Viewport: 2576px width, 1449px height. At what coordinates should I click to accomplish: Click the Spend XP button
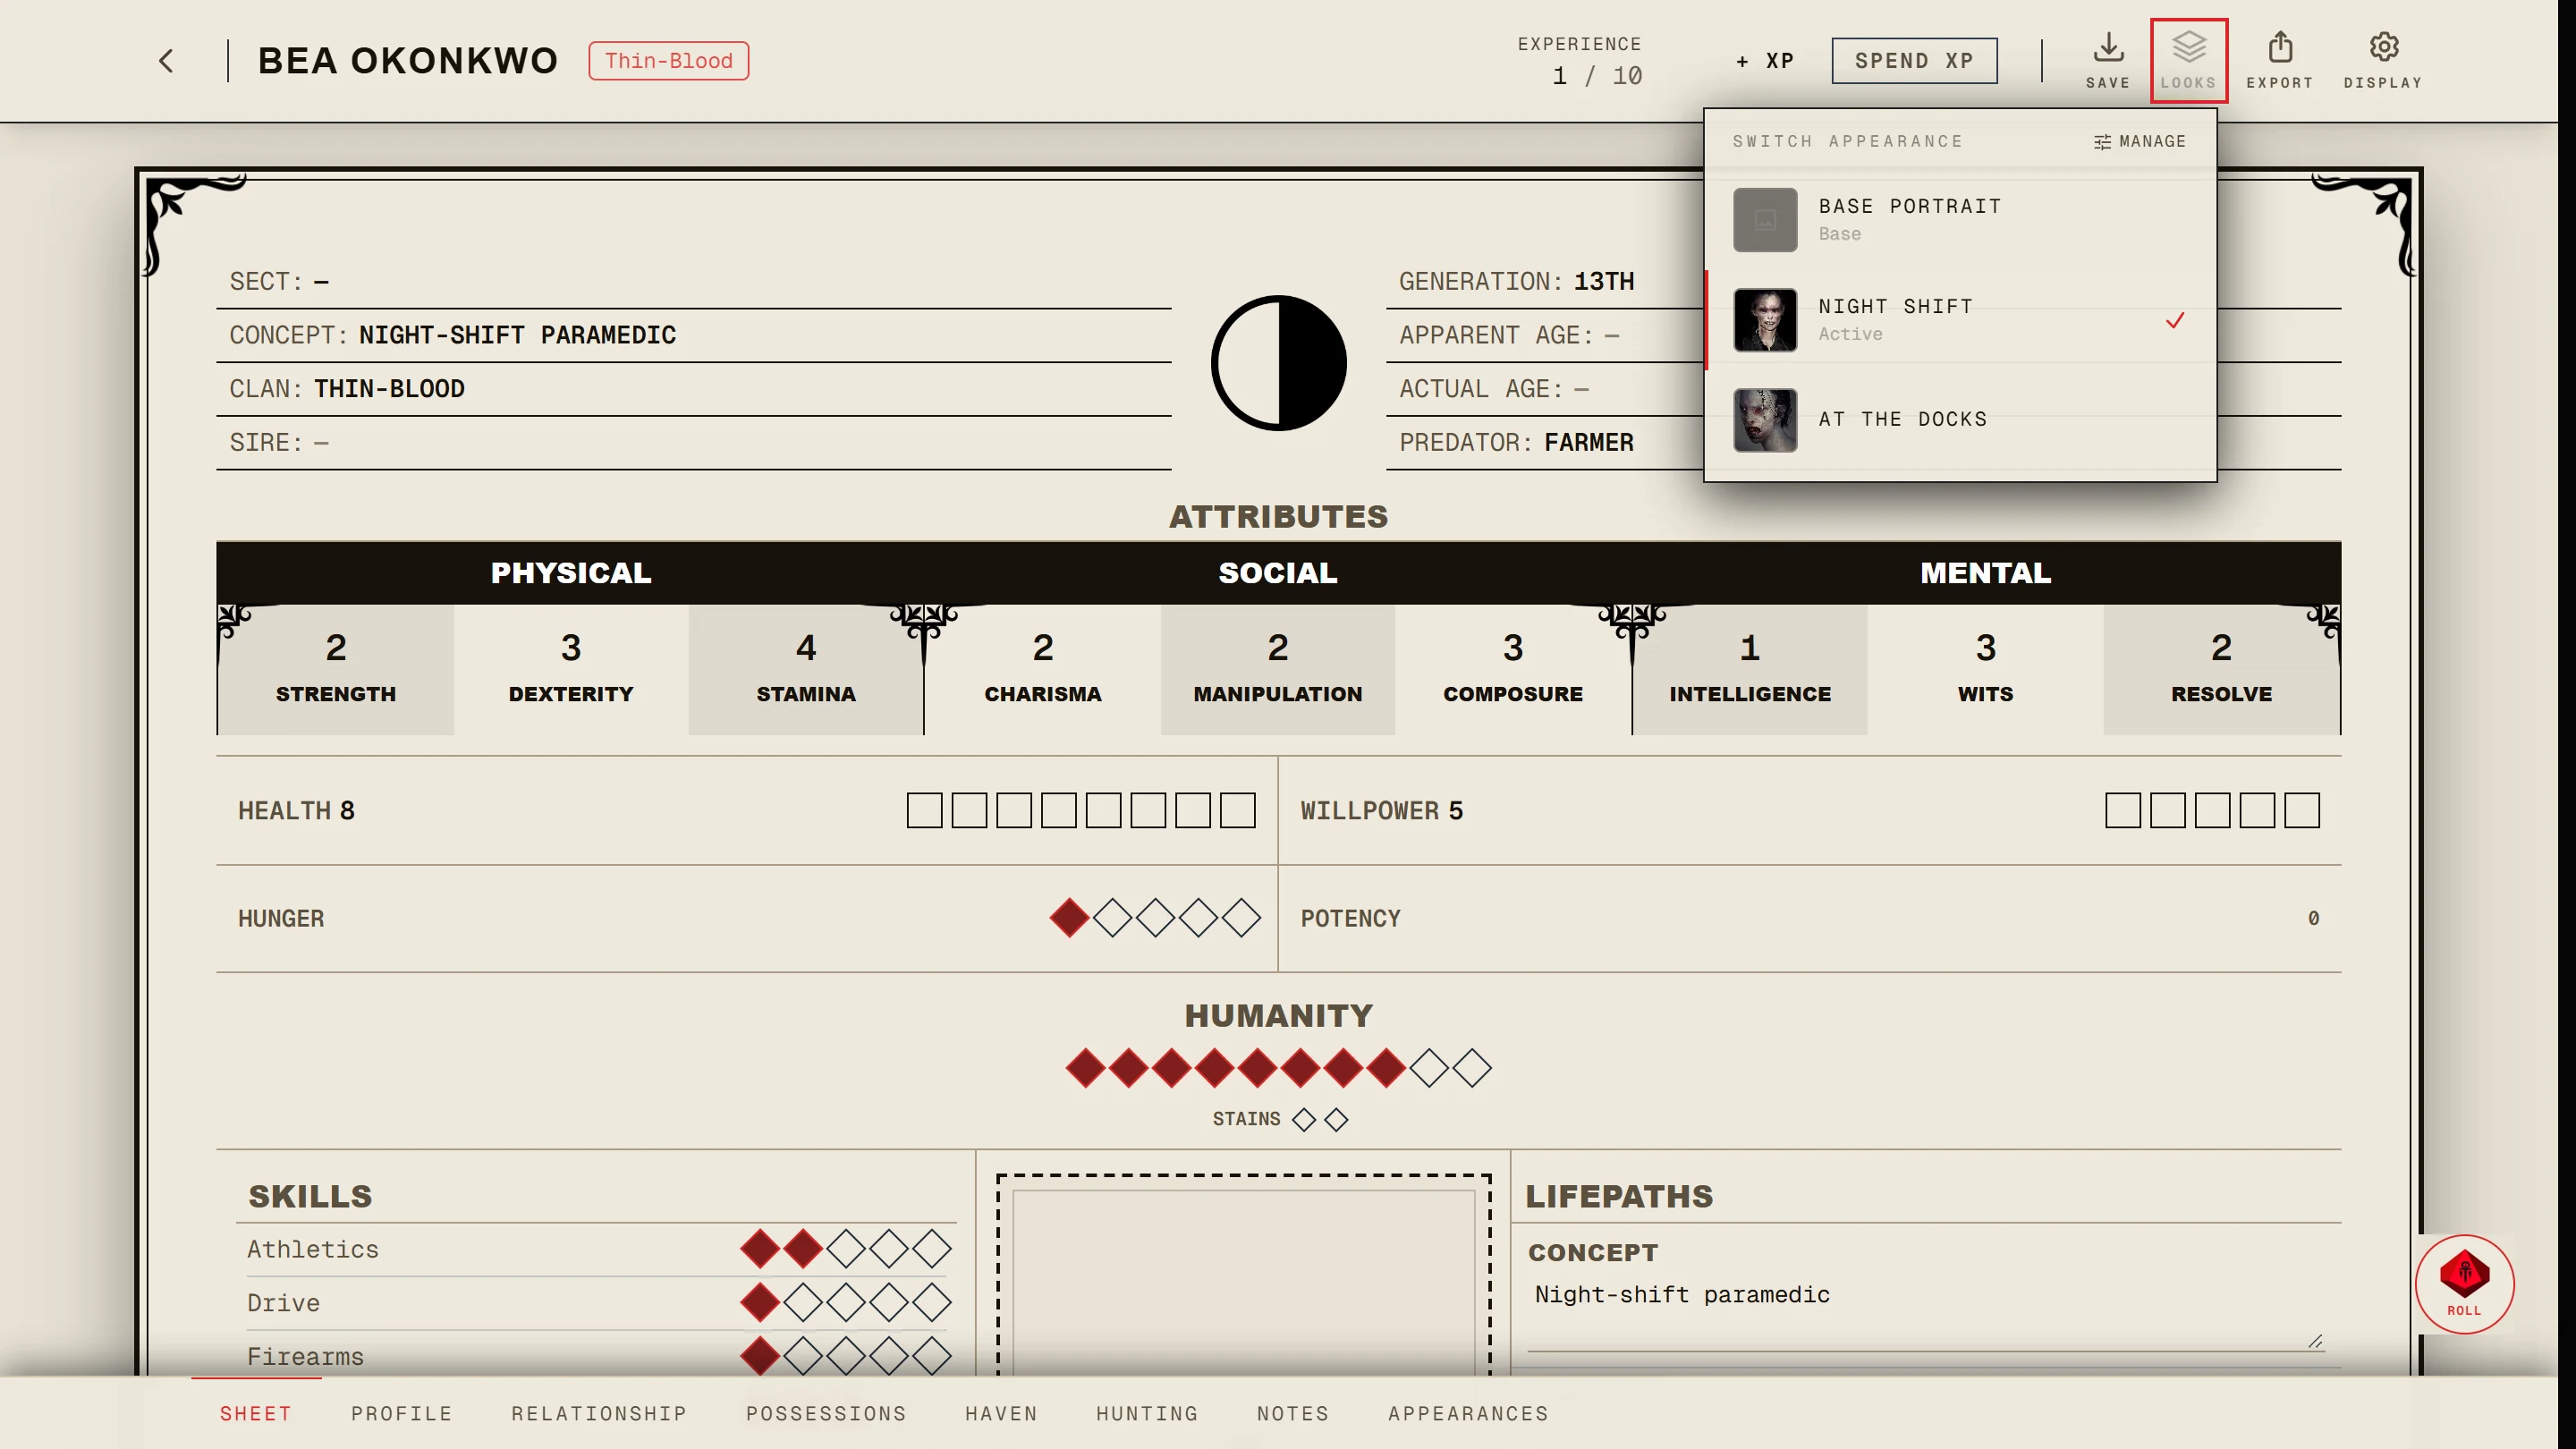point(1914,61)
